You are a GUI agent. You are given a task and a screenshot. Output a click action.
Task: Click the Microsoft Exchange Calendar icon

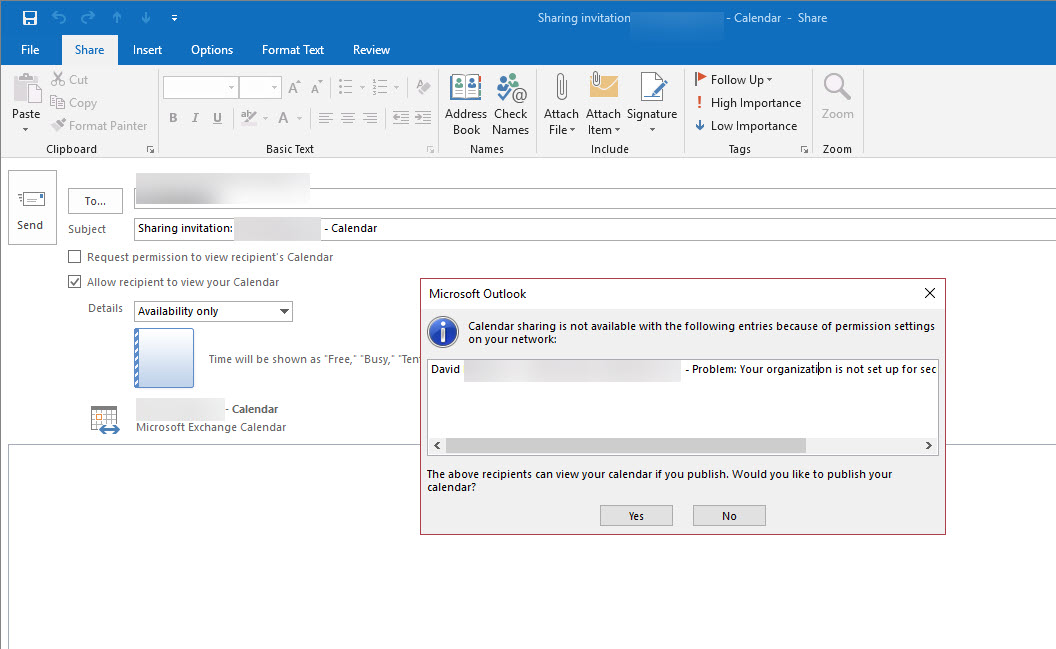pos(105,419)
